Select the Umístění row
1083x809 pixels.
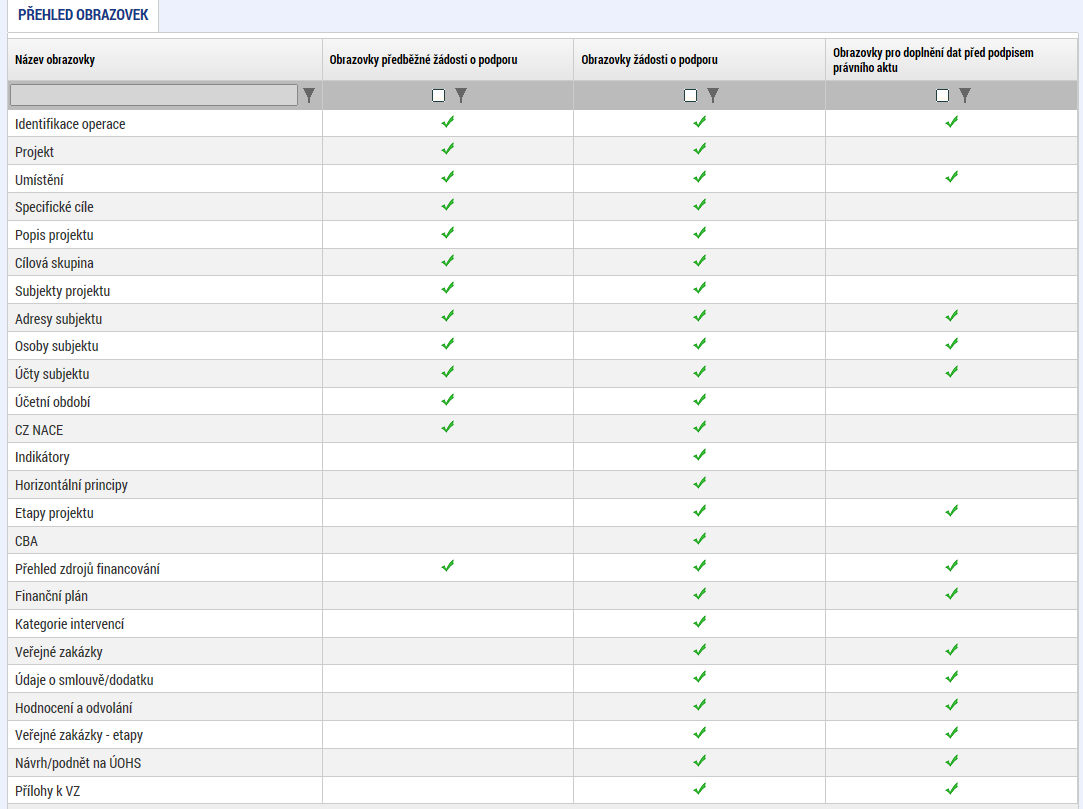click(543, 178)
